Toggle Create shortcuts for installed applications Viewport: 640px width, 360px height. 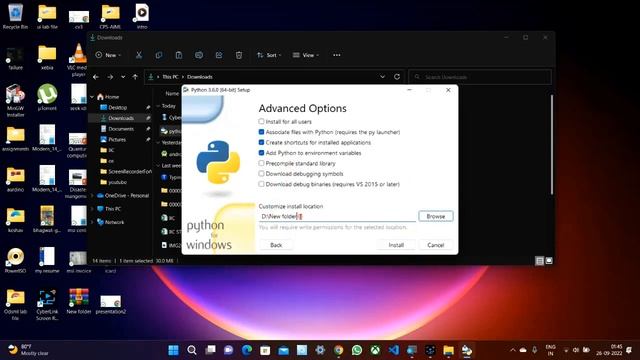pos(261,142)
